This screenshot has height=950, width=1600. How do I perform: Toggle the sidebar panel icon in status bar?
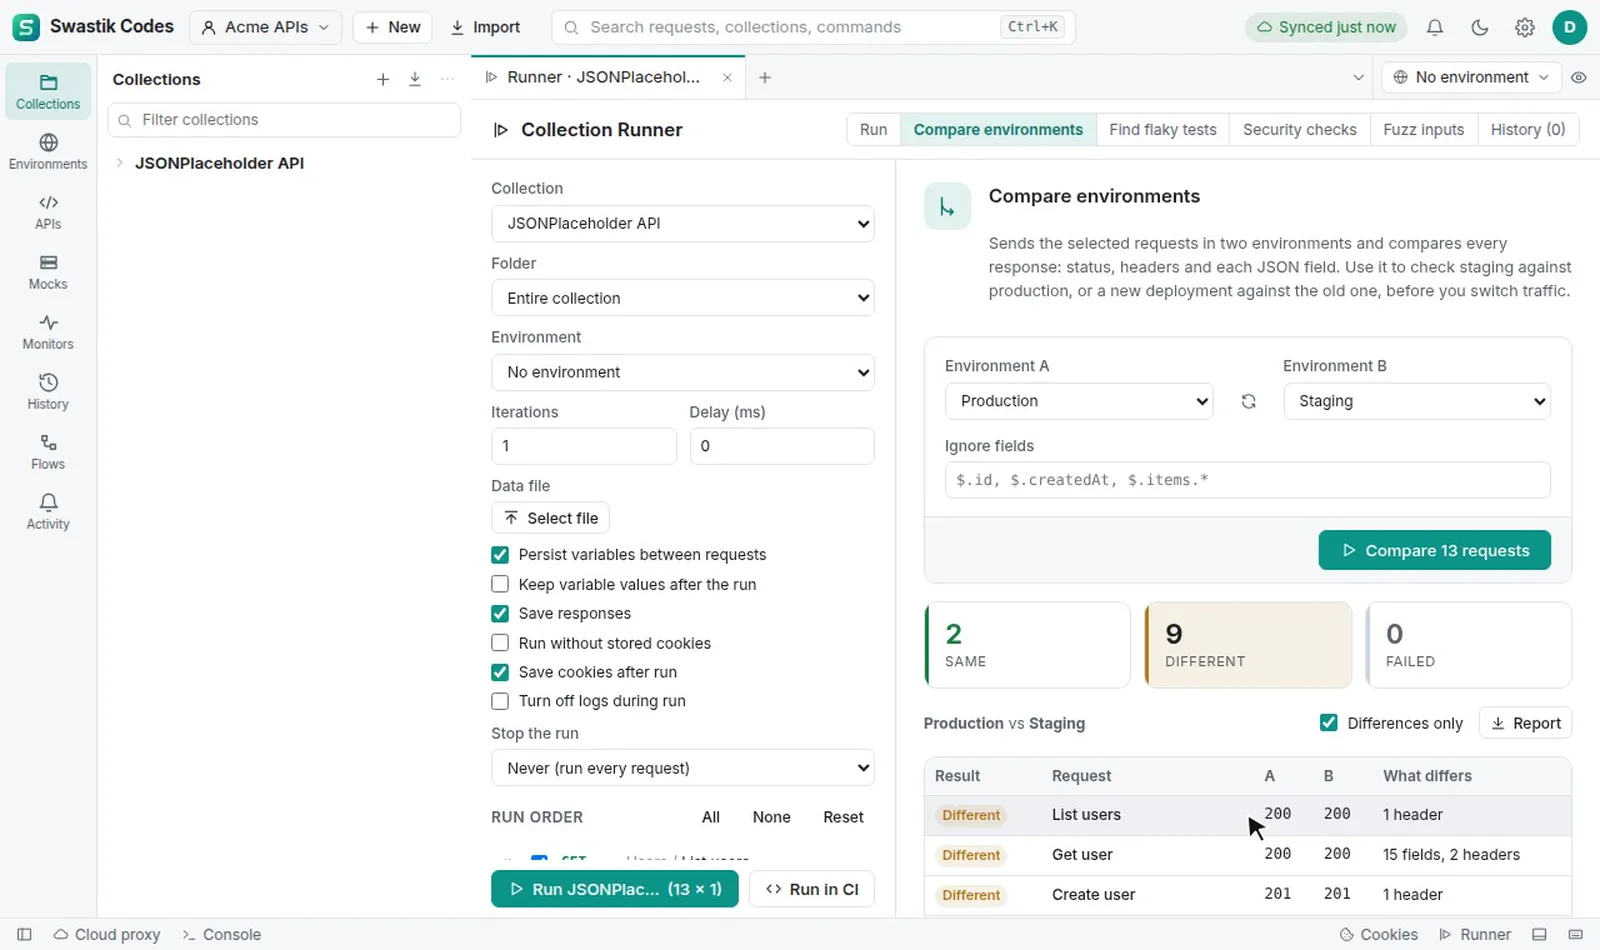(25, 934)
